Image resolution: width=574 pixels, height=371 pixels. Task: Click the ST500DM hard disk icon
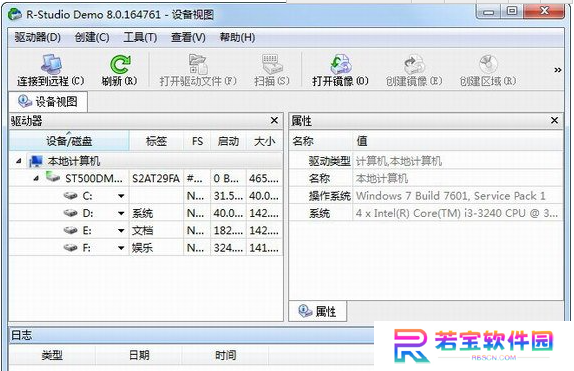53,177
